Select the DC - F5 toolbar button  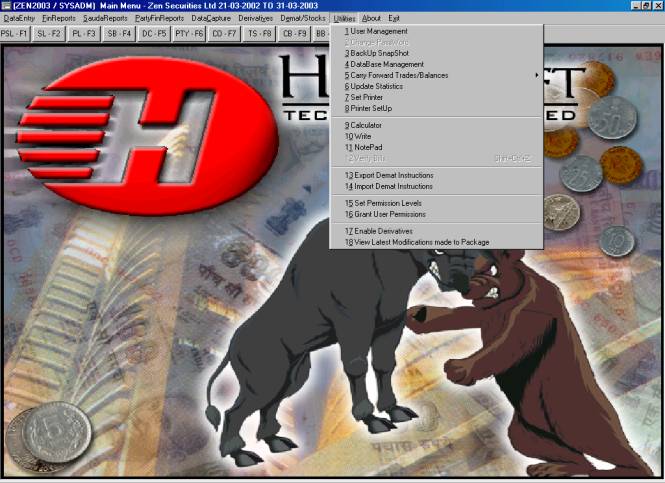(x=153, y=33)
